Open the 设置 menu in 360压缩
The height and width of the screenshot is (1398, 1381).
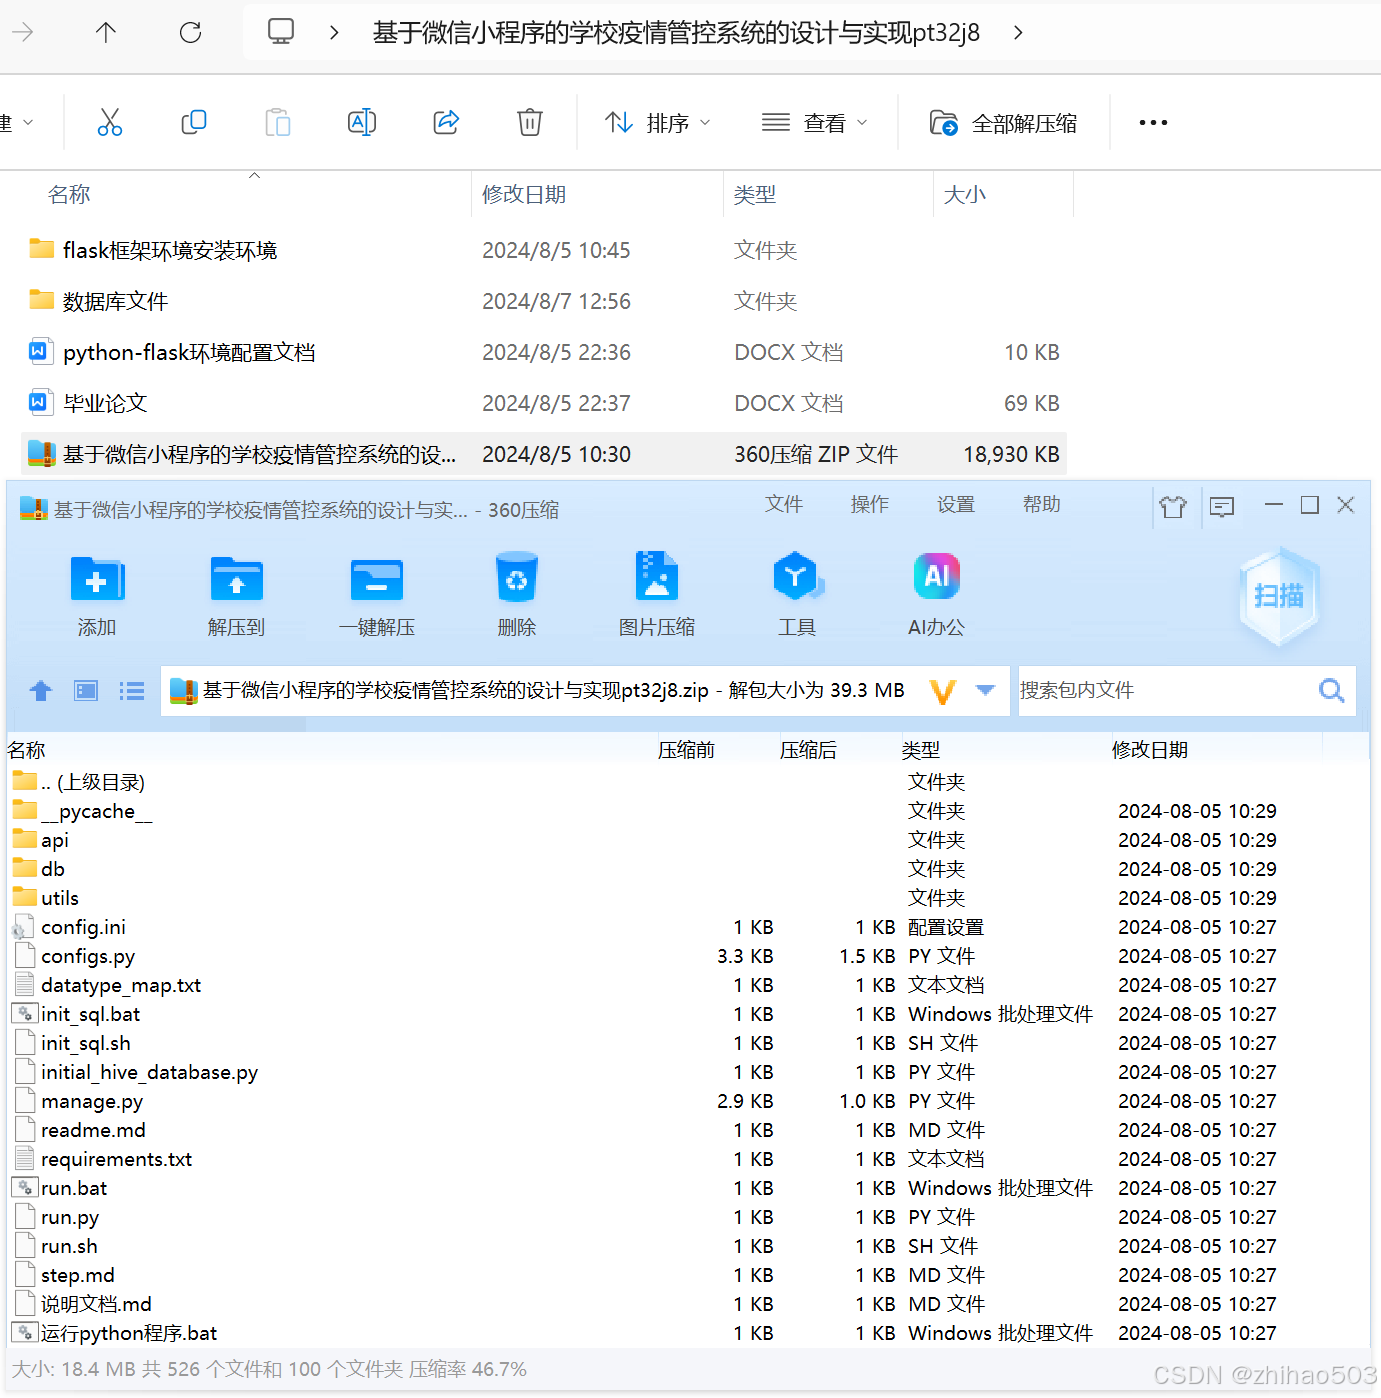click(956, 504)
